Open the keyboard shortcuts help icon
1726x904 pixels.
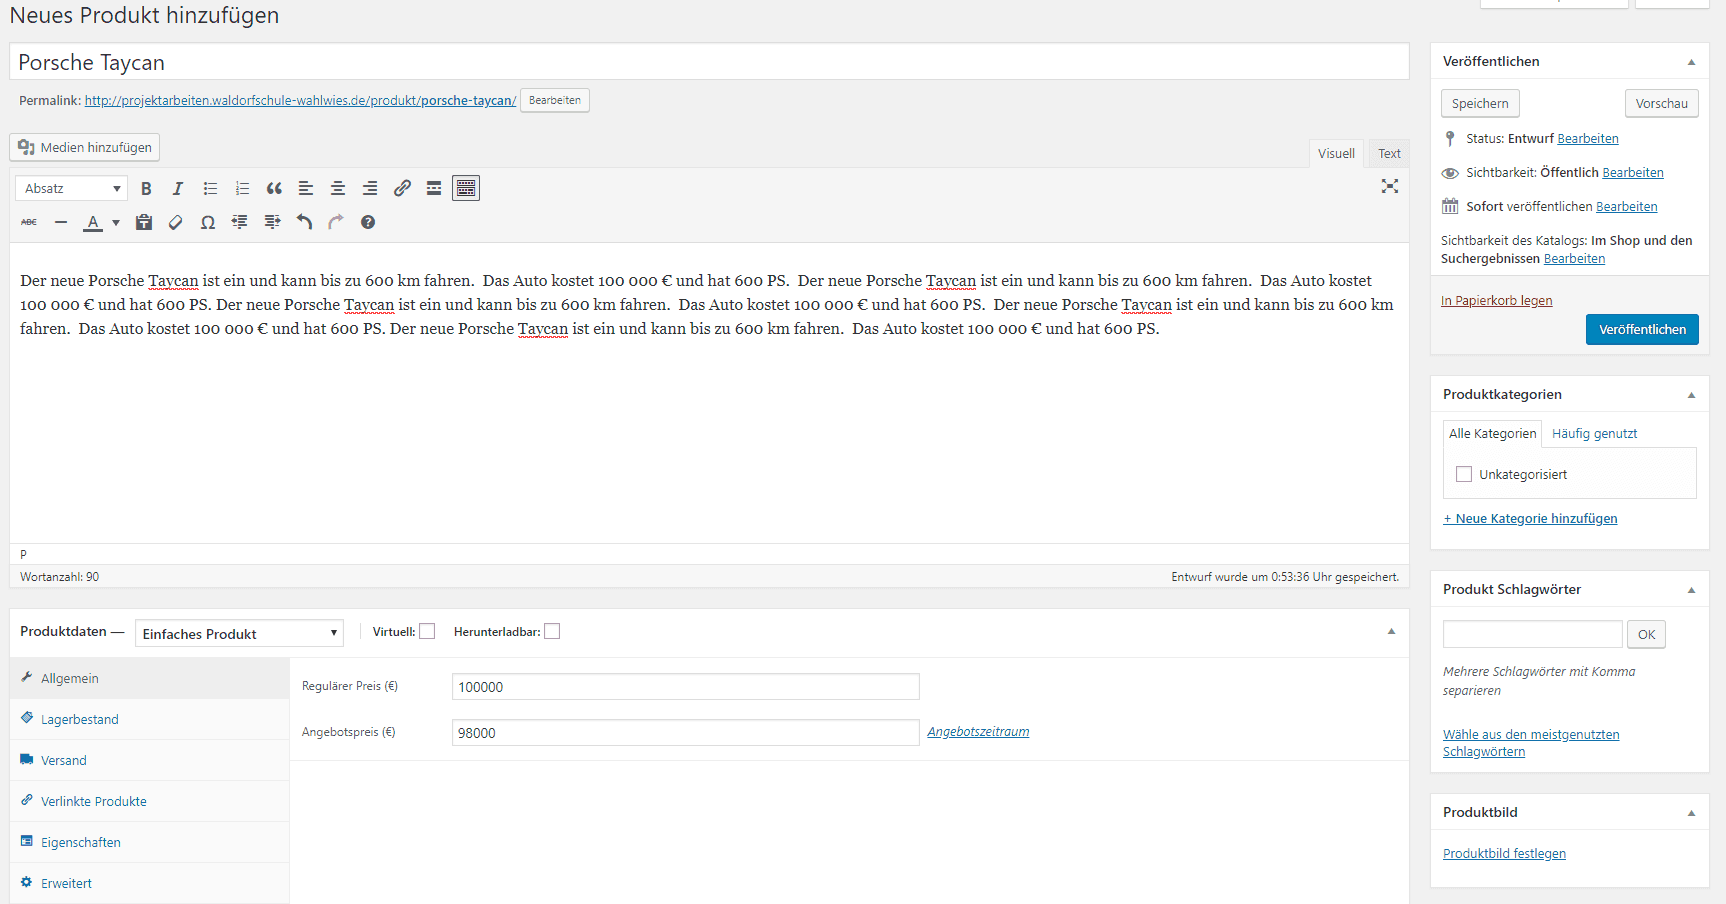(368, 222)
